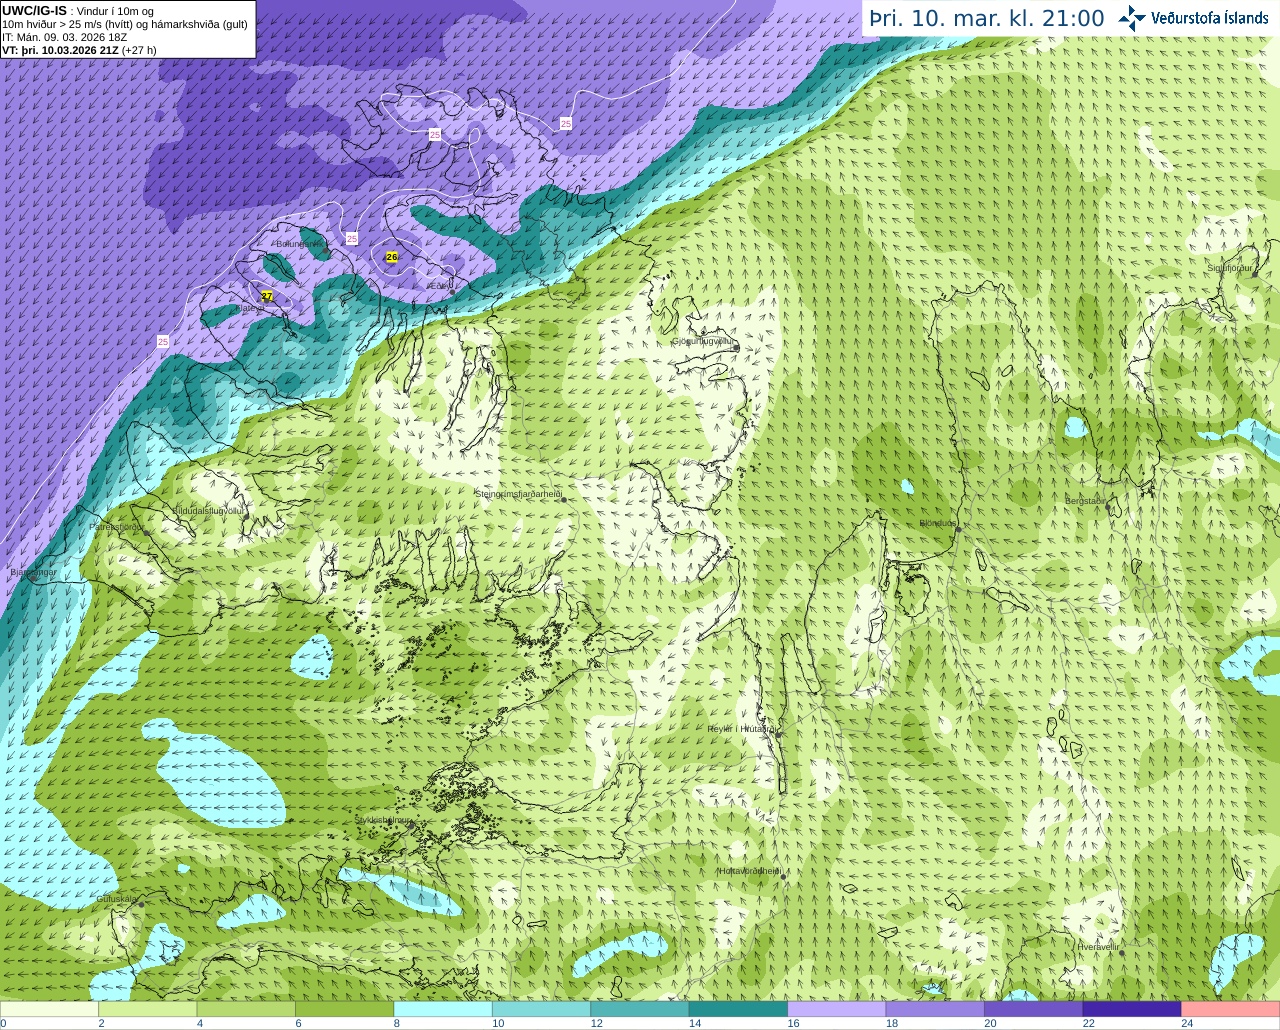Select the pink above-24 m/s legend block
This screenshot has width=1280, height=1030.
click(1231, 1009)
